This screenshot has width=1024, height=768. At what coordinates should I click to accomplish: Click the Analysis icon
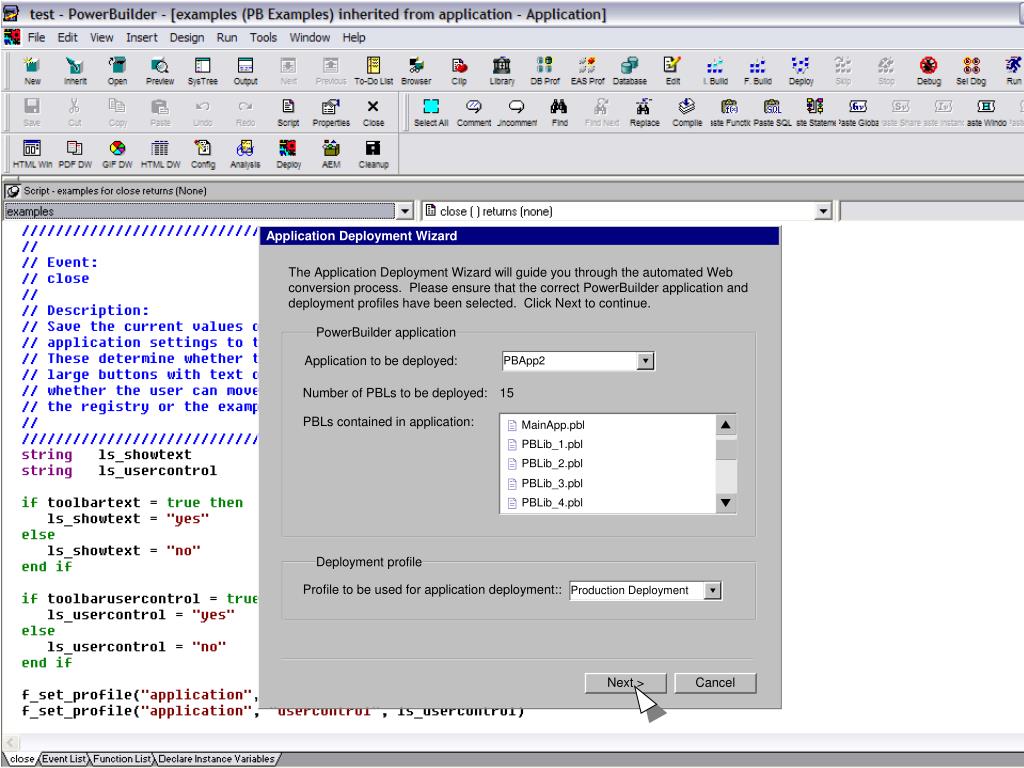click(x=246, y=155)
